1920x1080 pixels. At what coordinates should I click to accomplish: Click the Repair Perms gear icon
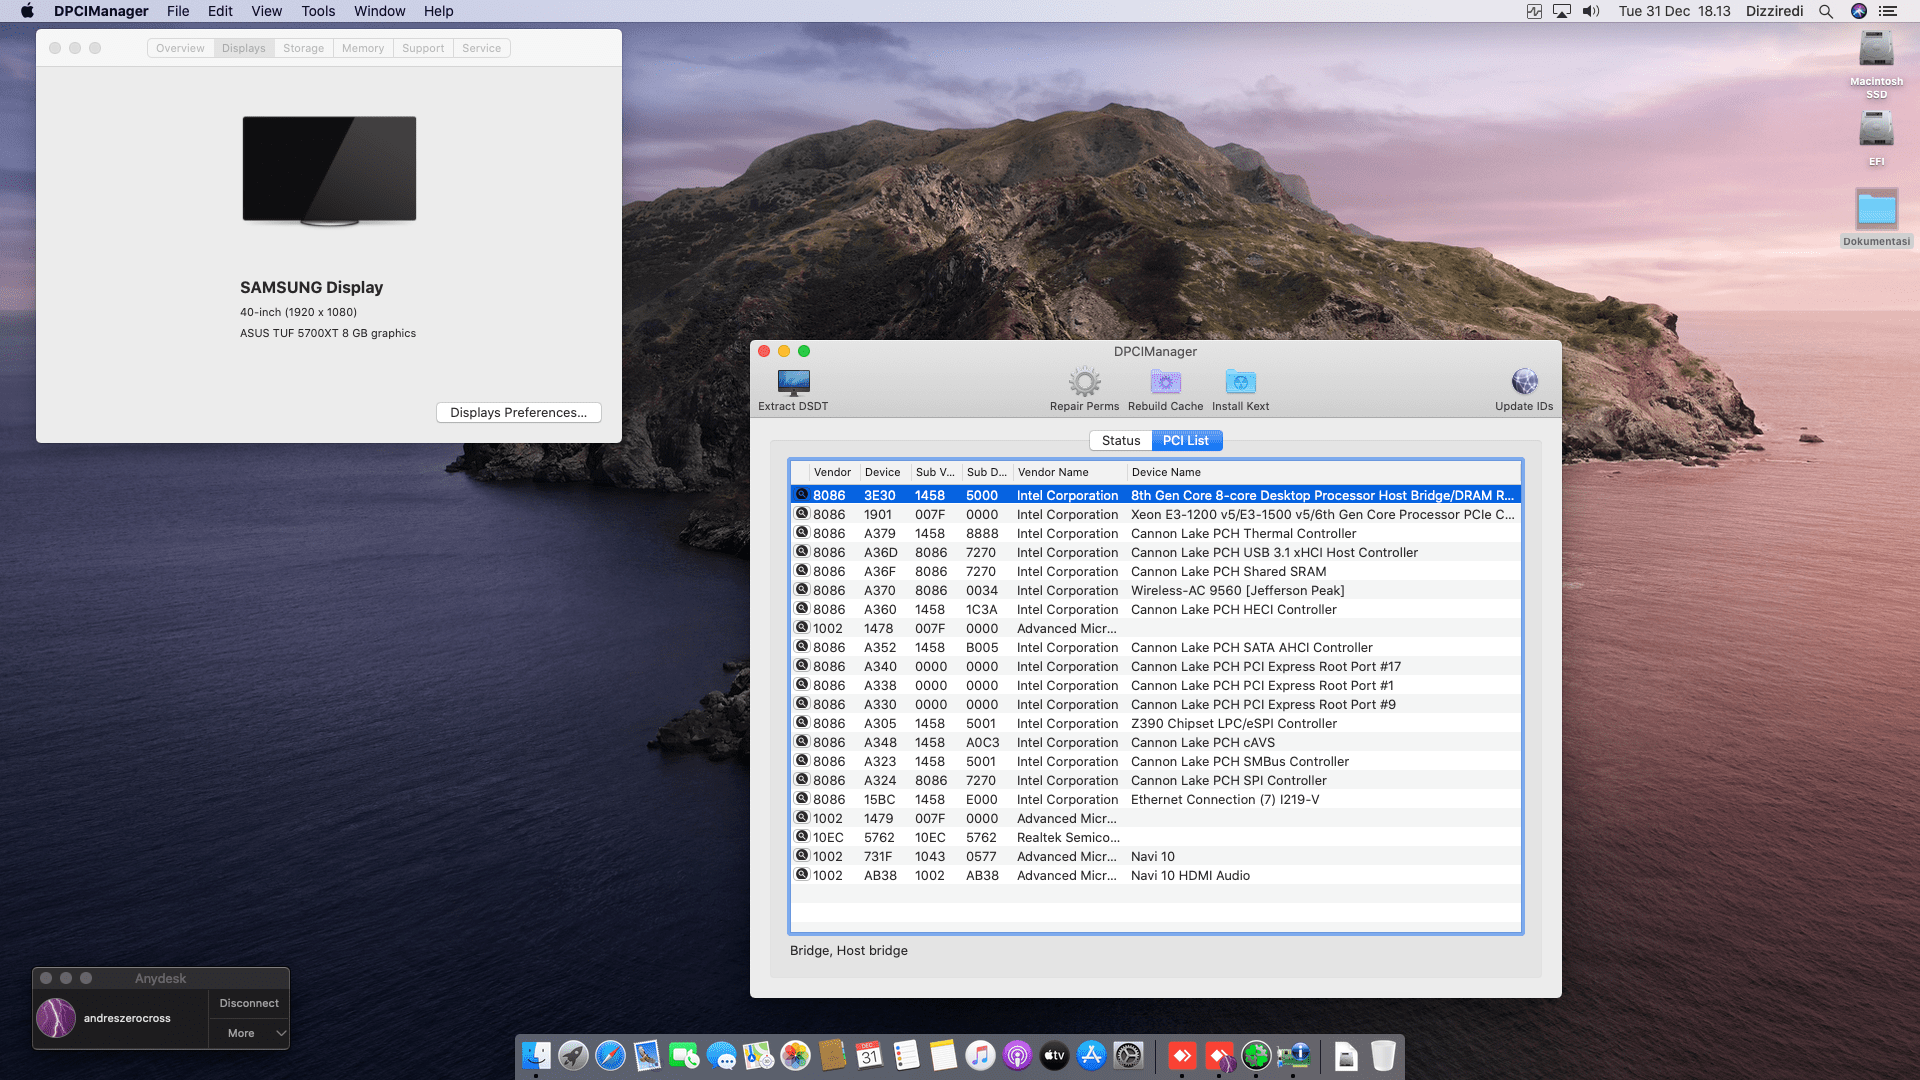tap(1084, 383)
